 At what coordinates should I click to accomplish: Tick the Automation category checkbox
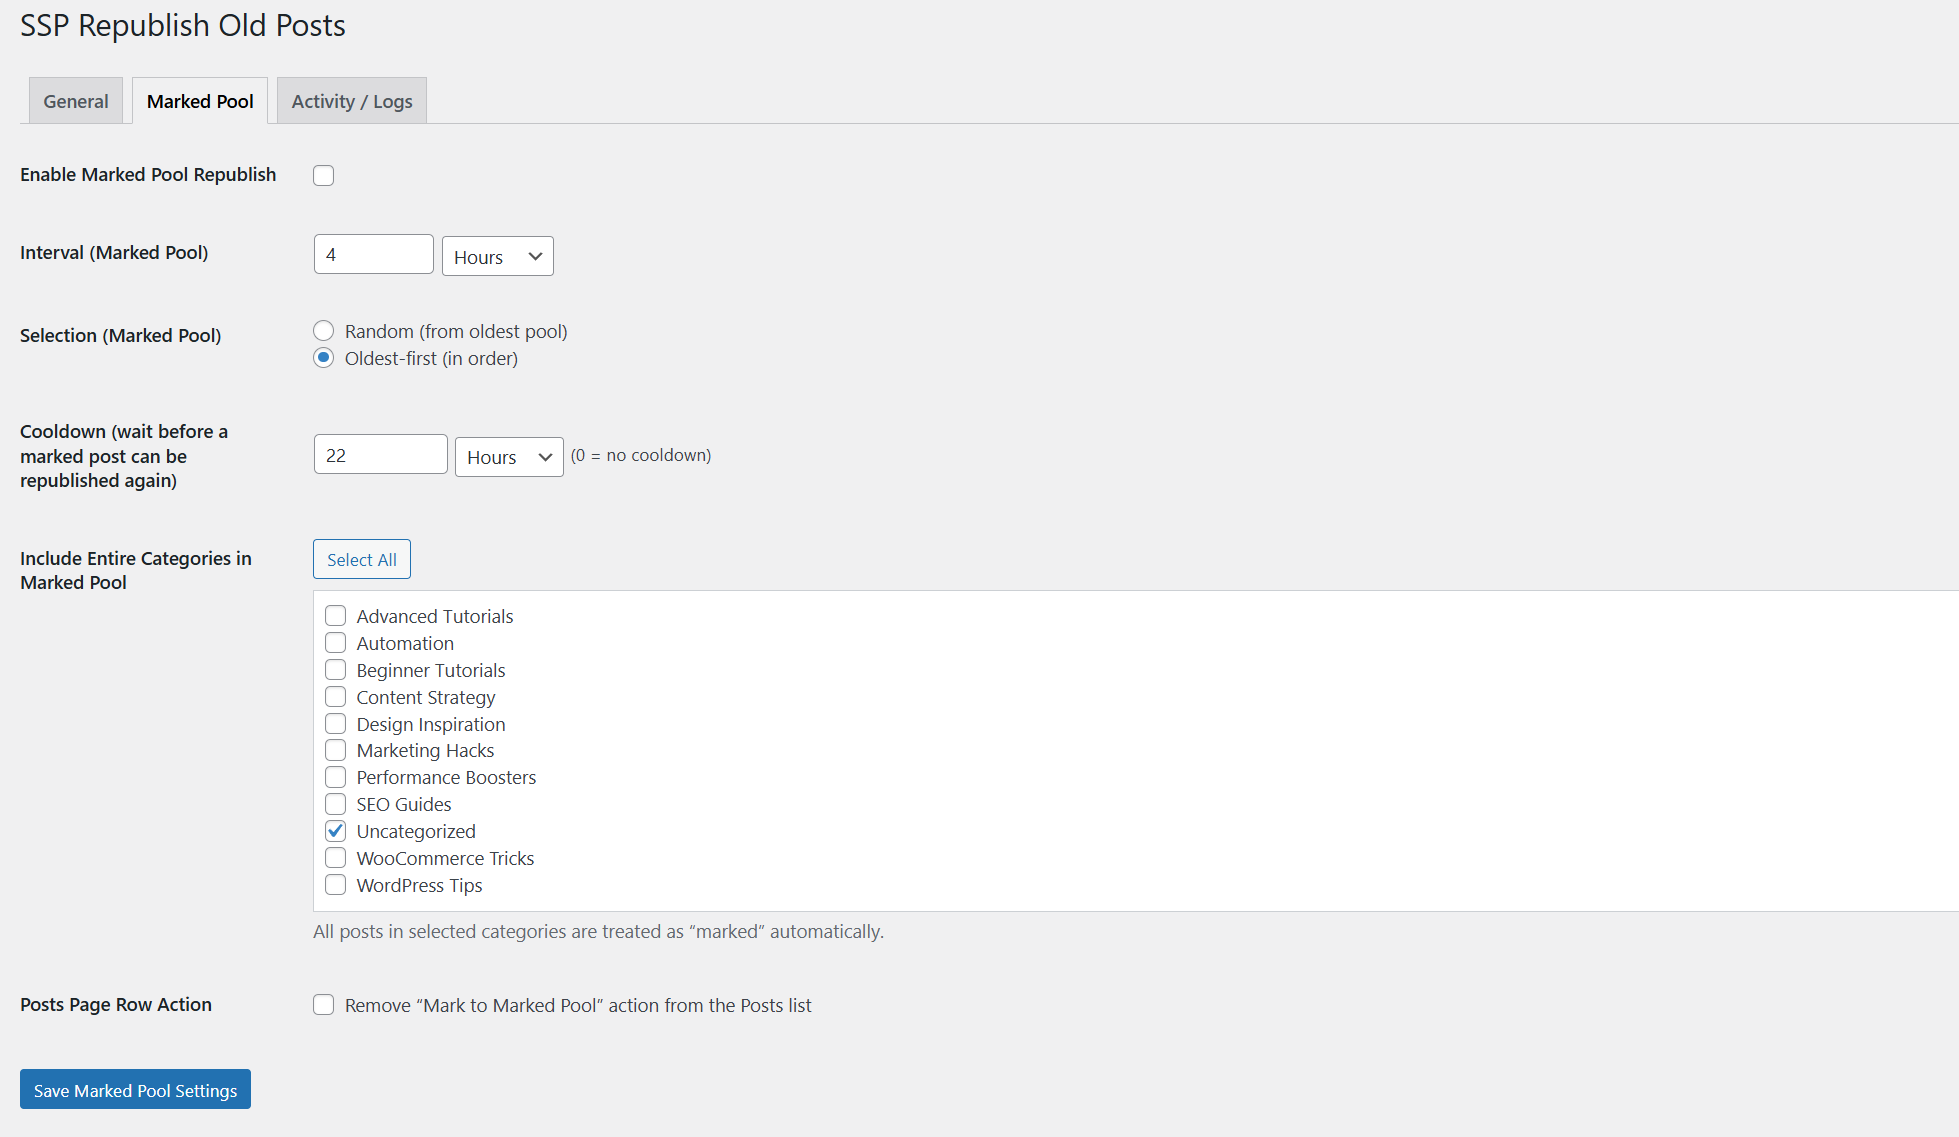coord(336,643)
